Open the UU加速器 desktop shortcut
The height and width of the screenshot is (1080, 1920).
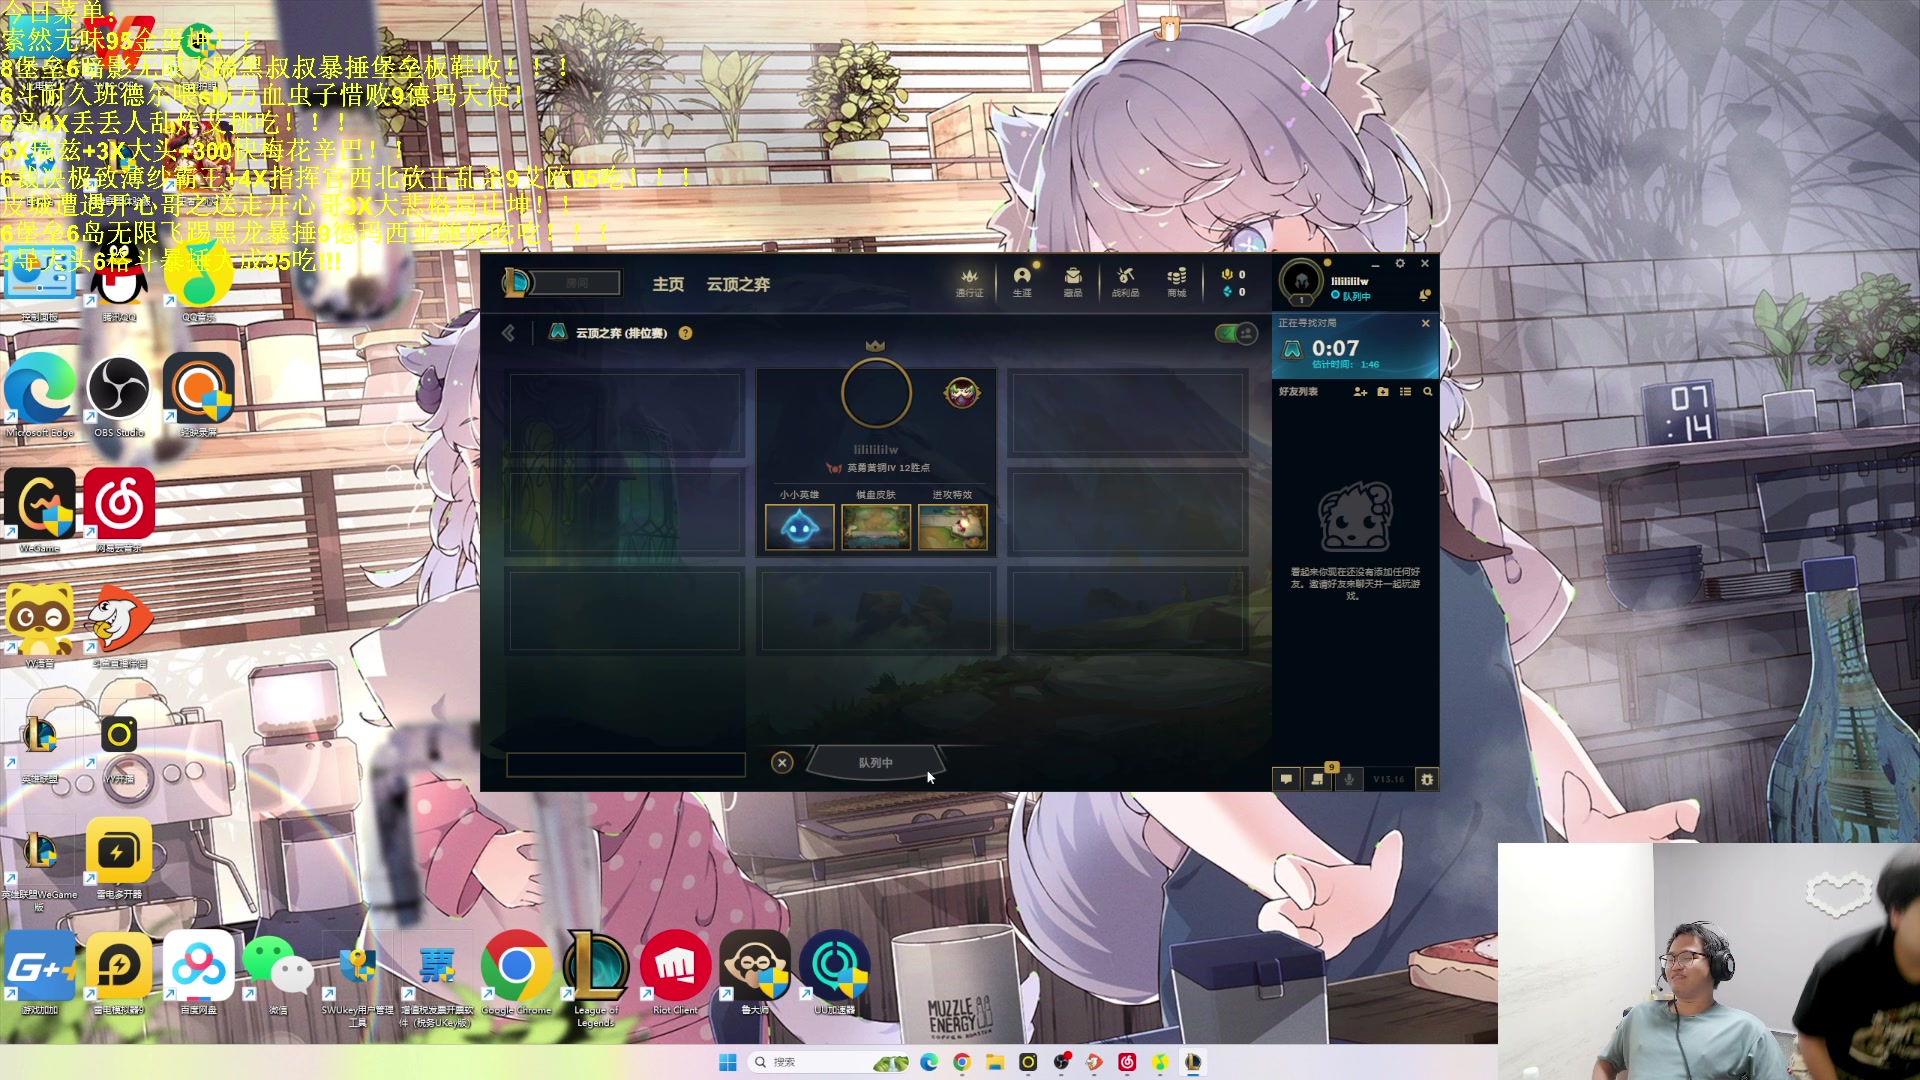point(834,974)
